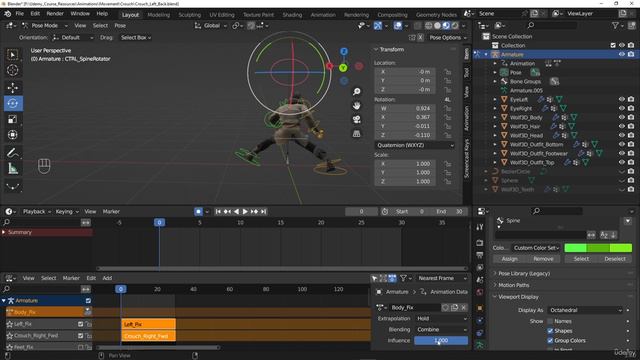Open the Display As Octahedral dropdown

585,310
